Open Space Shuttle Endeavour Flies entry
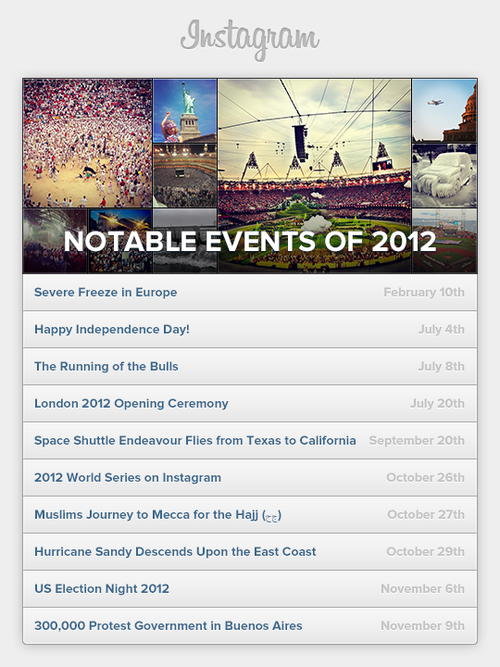This screenshot has height=667, width=500. pyautogui.click(x=195, y=440)
